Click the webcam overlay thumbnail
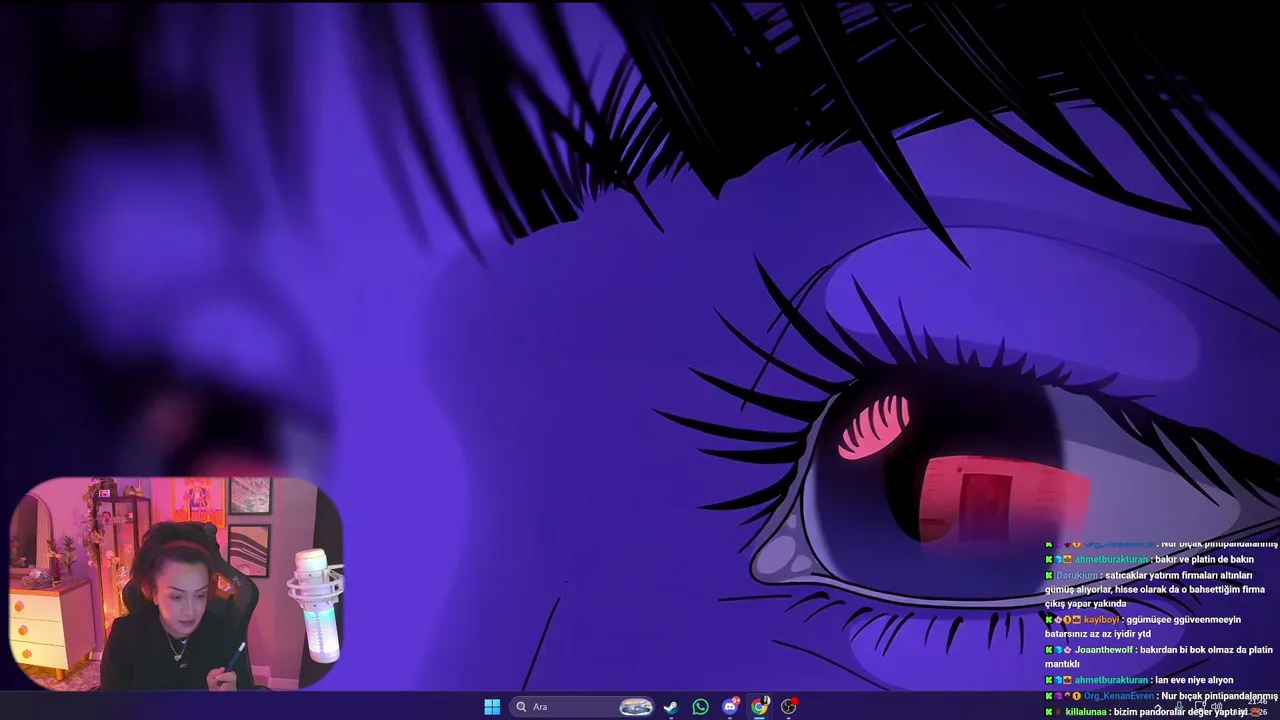 (x=177, y=583)
